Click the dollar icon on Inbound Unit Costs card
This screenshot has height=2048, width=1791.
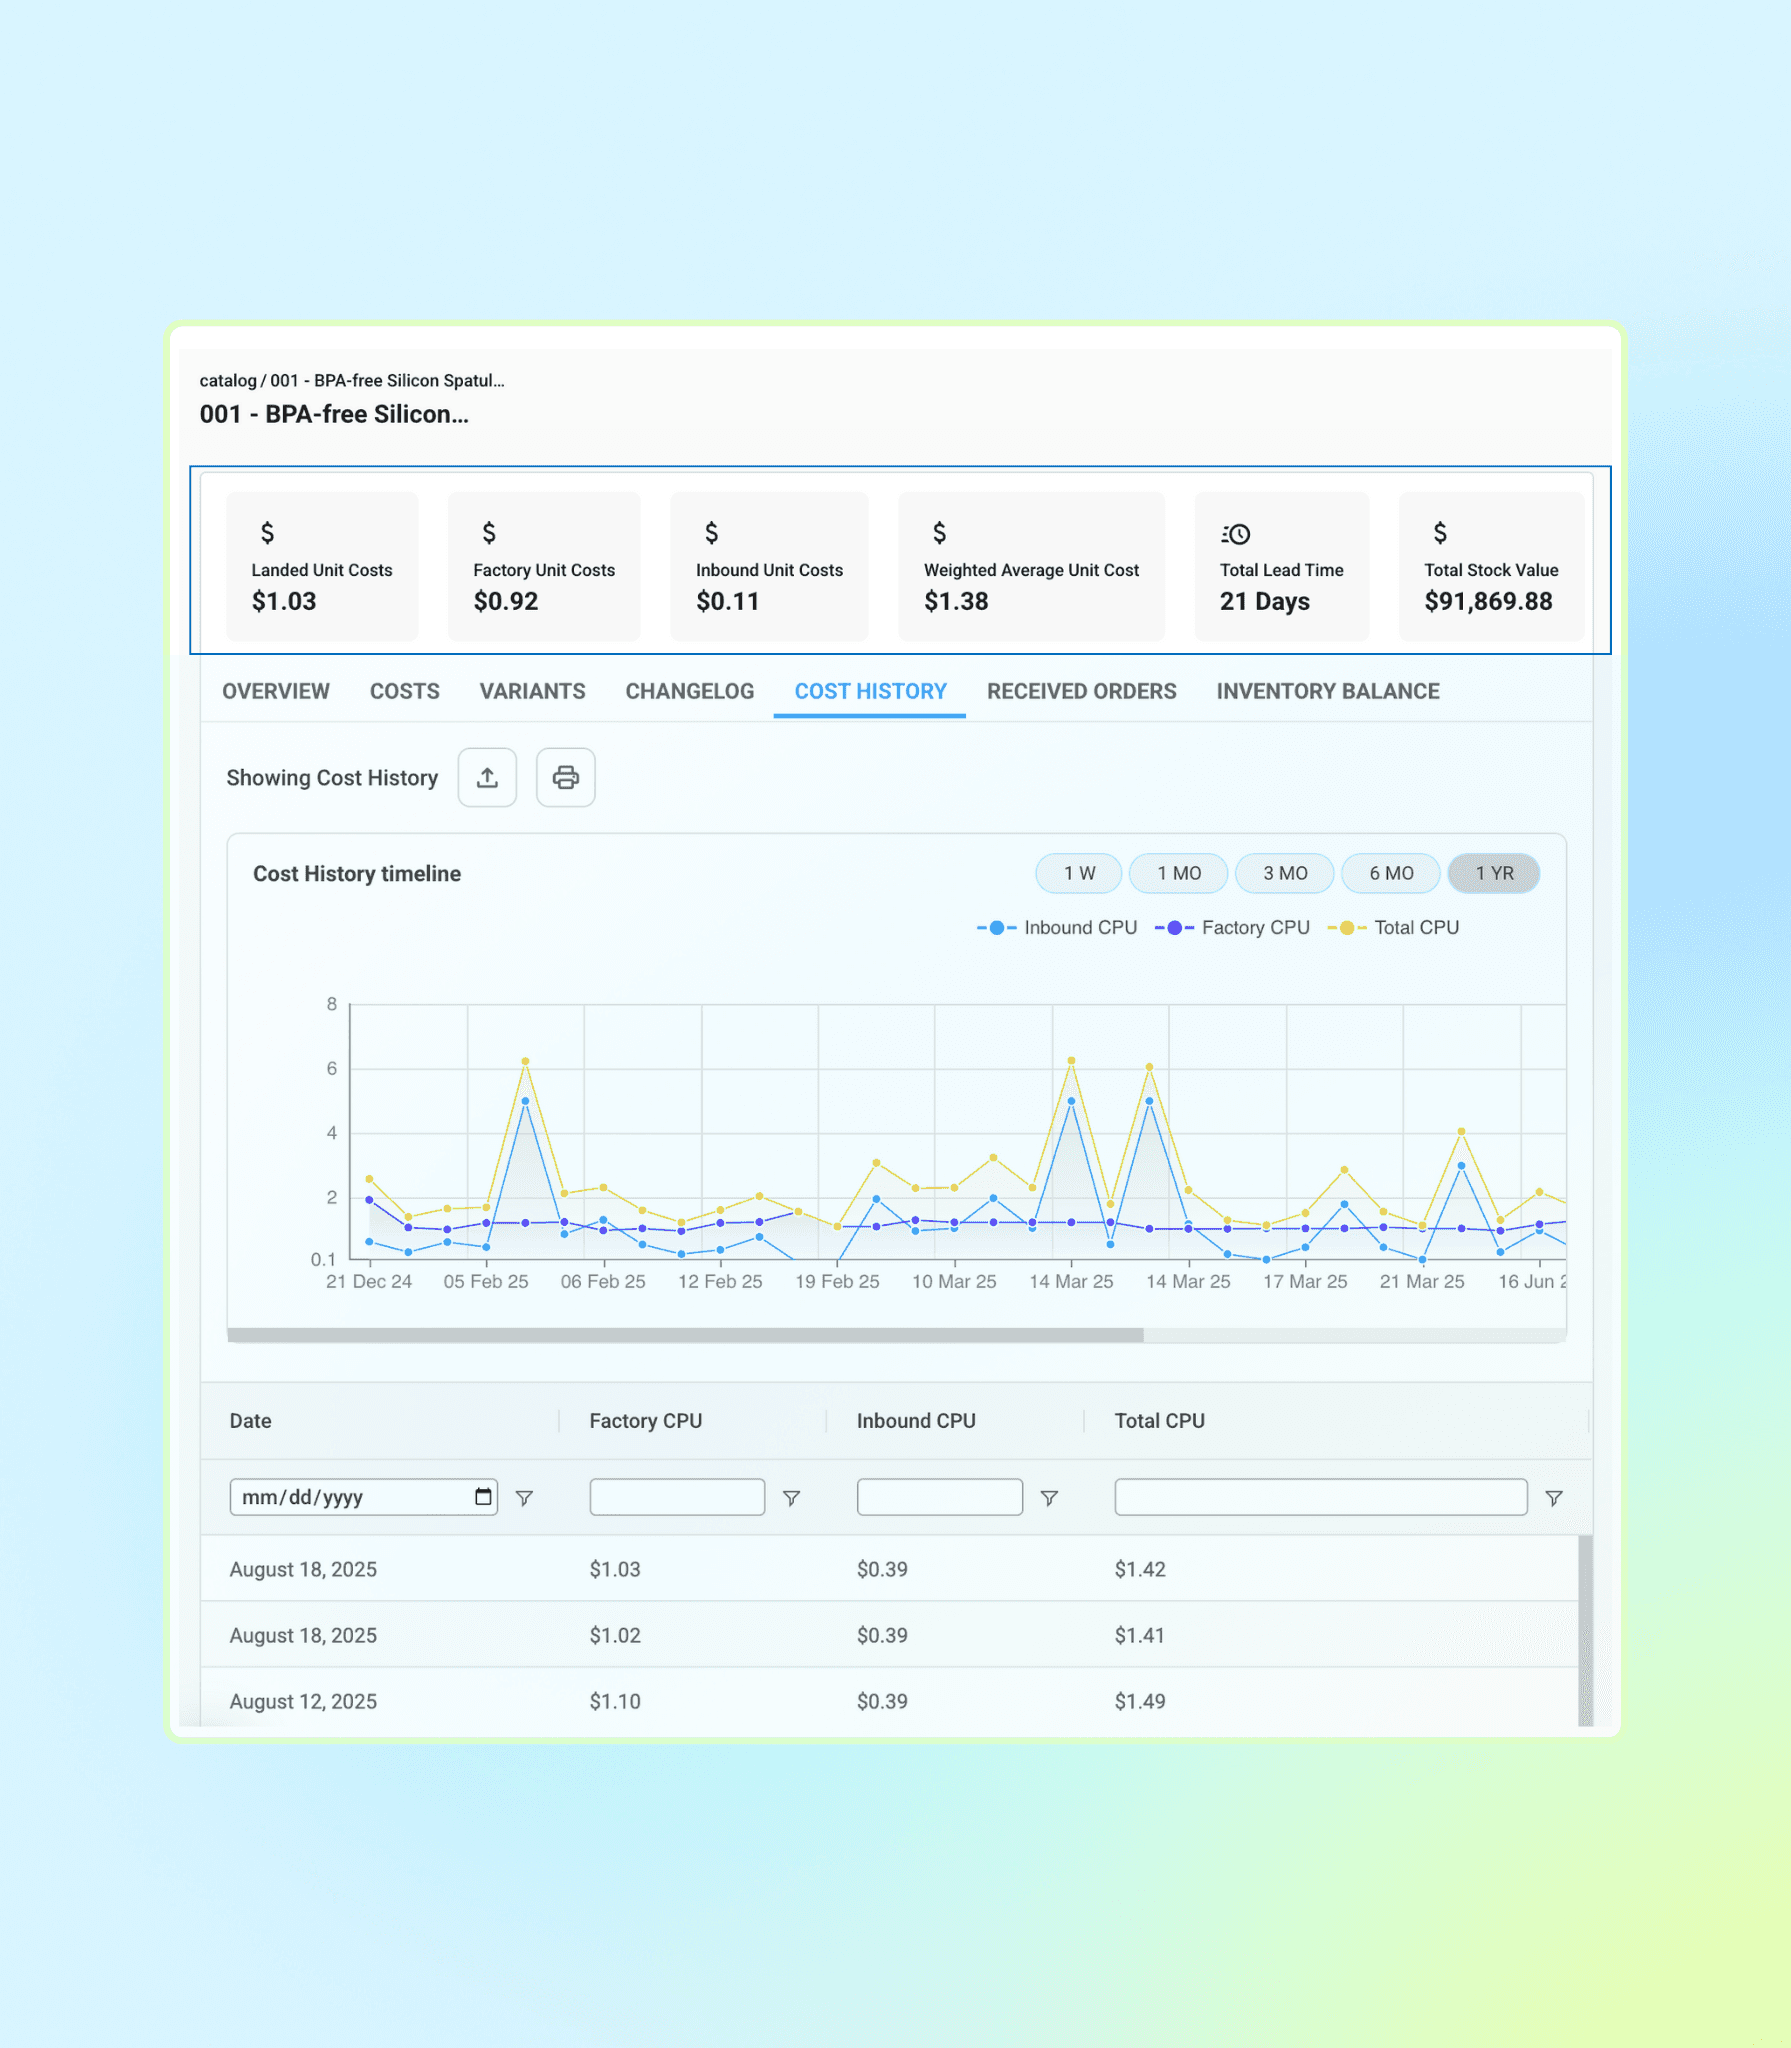click(x=711, y=533)
